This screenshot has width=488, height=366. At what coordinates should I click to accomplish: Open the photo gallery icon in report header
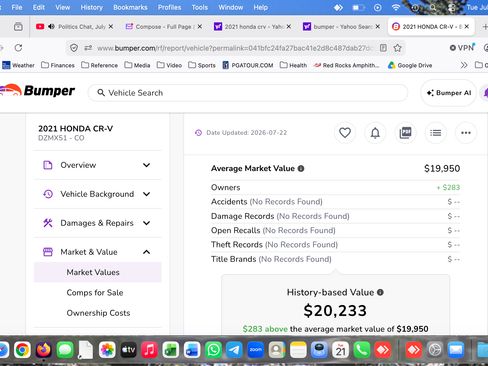tap(405, 133)
